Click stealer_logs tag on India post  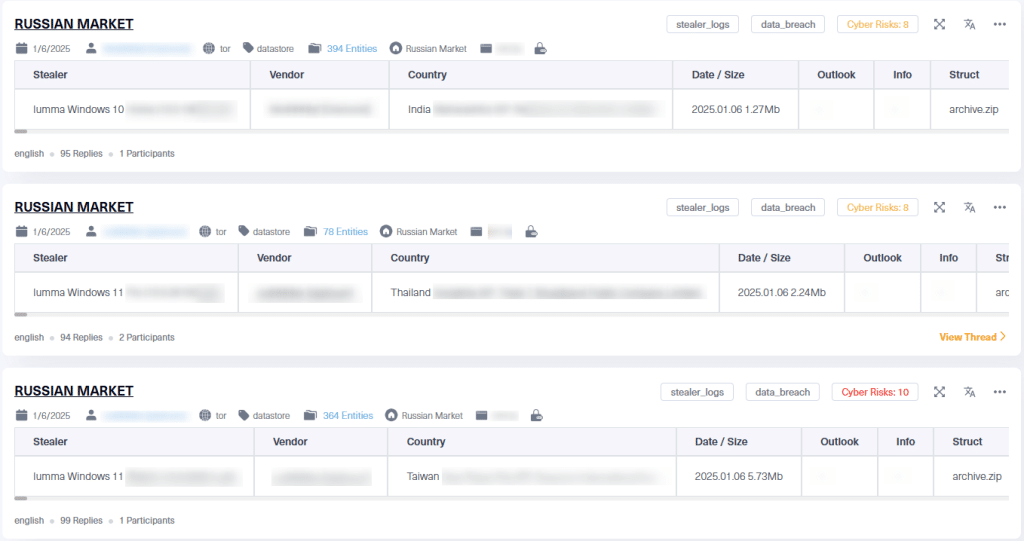(703, 24)
